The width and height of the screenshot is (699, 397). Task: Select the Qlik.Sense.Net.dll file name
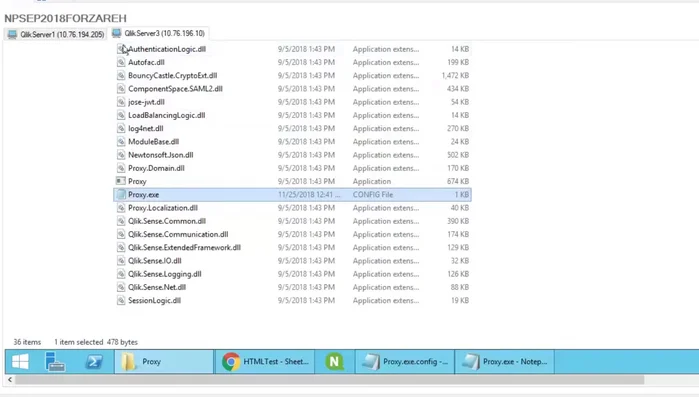click(x=157, y=287)
